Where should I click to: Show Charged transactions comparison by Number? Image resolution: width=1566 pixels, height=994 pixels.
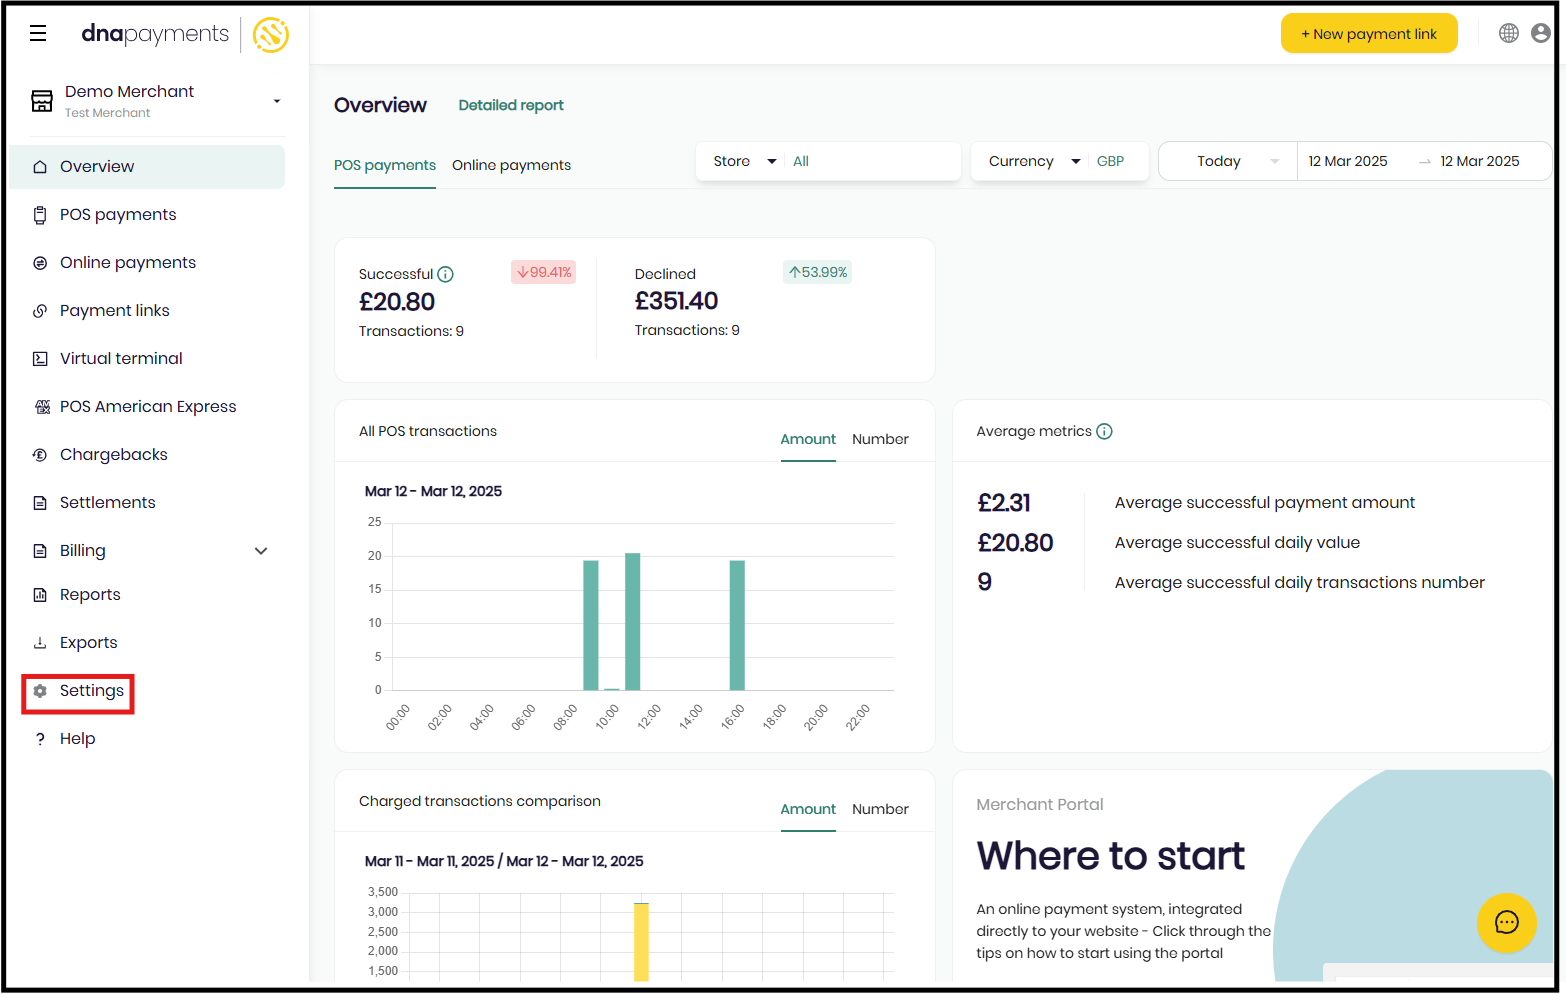pyautogui.click(x=880, y=809)
